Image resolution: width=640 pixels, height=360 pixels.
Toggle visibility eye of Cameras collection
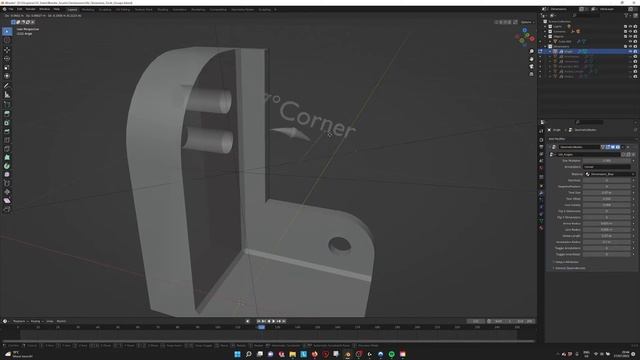click(x=630, y=31)
